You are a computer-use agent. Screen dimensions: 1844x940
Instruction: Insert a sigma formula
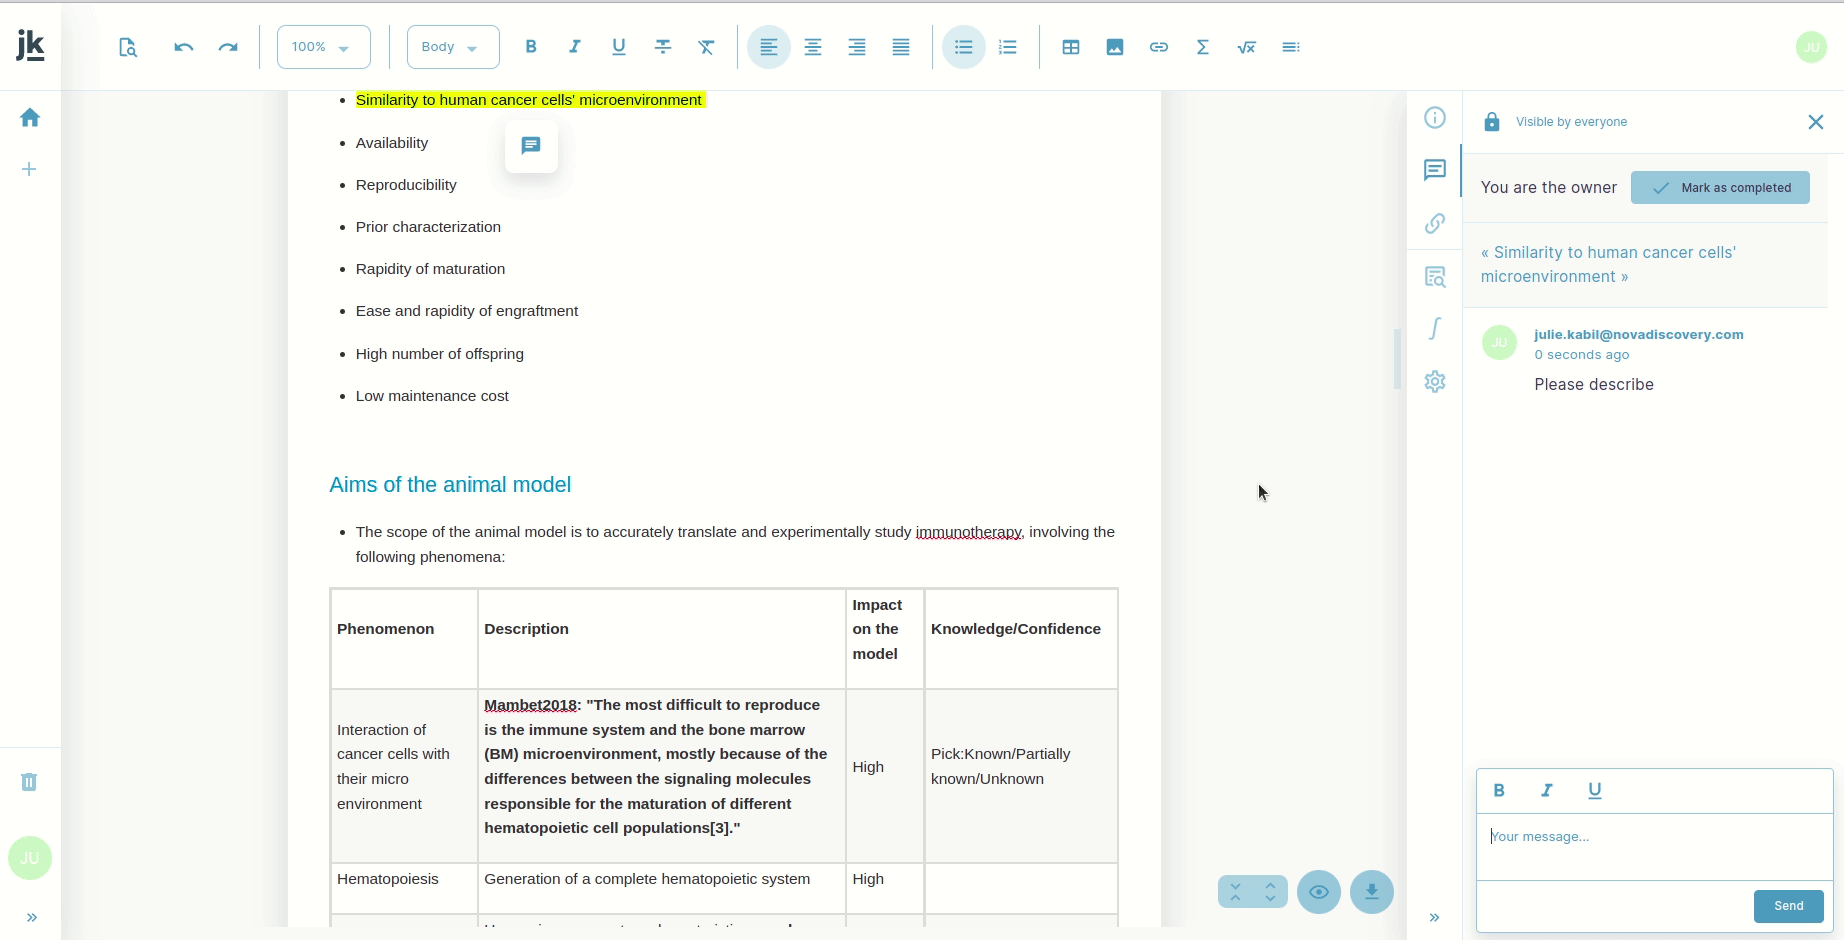[x=1203, y=47]
